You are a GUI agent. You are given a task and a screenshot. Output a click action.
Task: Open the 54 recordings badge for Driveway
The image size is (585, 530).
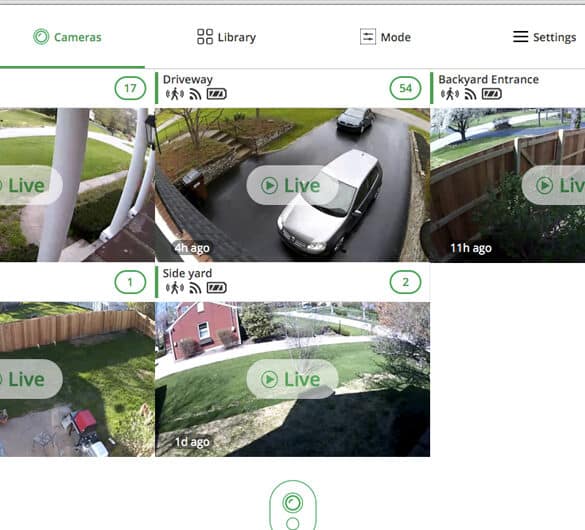coord(405,88)
